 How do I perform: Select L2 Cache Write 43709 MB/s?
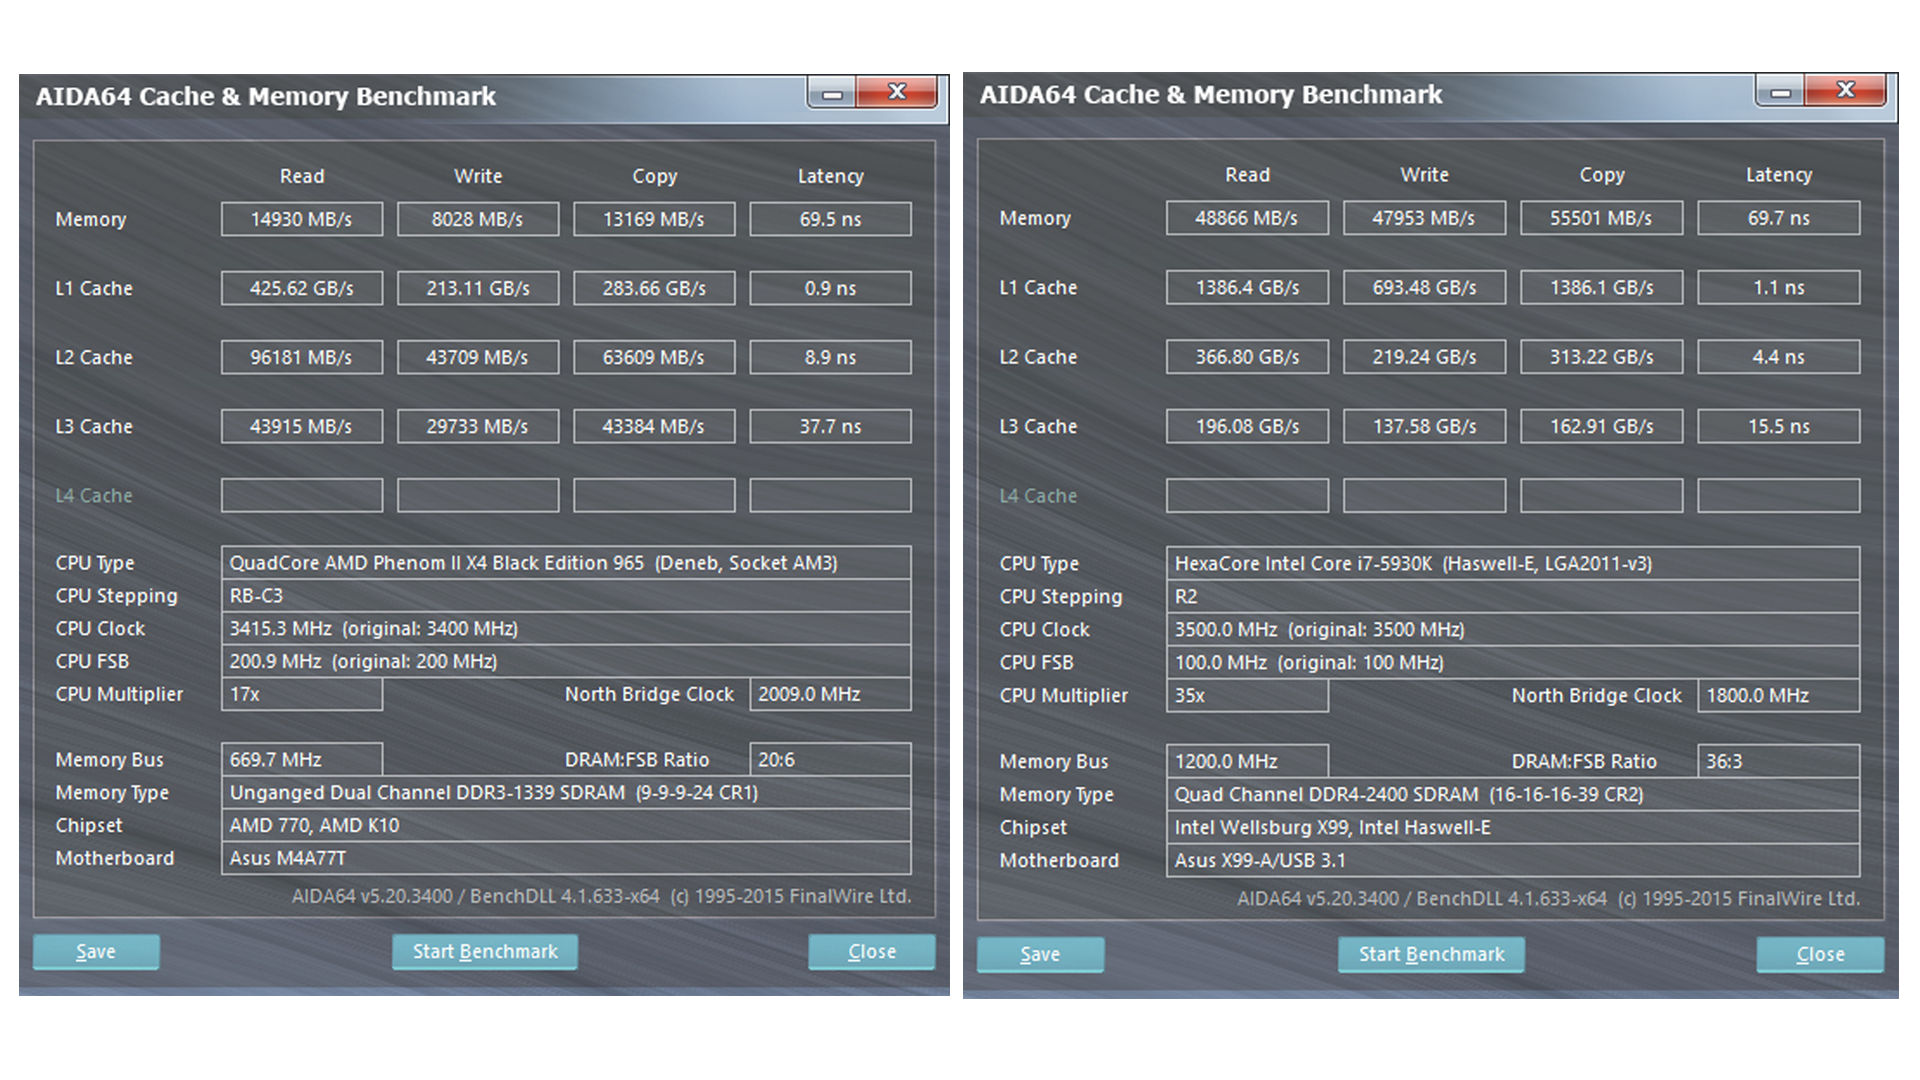point(478,357)
